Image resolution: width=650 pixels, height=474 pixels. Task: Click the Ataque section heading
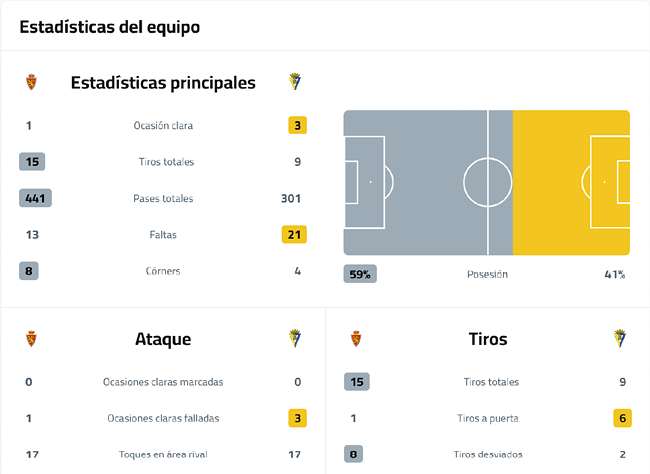pyautogui.click(x=163, y=339)
